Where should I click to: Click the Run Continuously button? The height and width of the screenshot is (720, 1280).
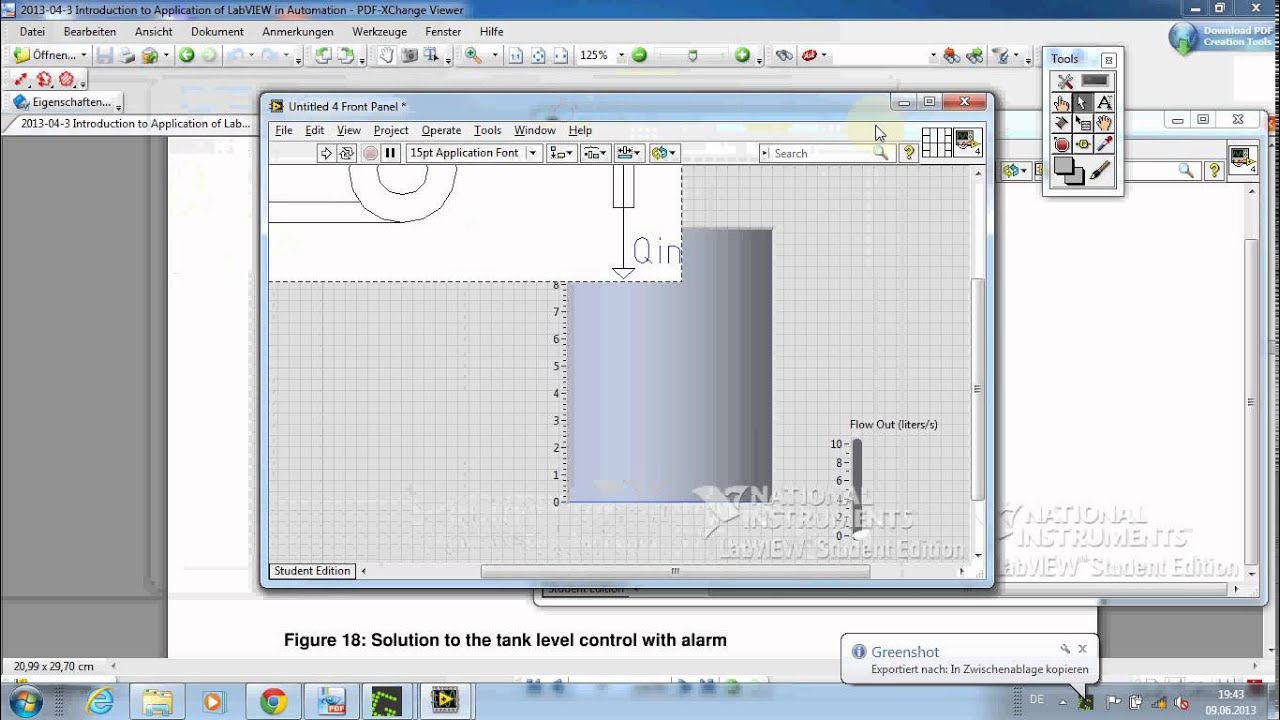click(x=347, y=153)
